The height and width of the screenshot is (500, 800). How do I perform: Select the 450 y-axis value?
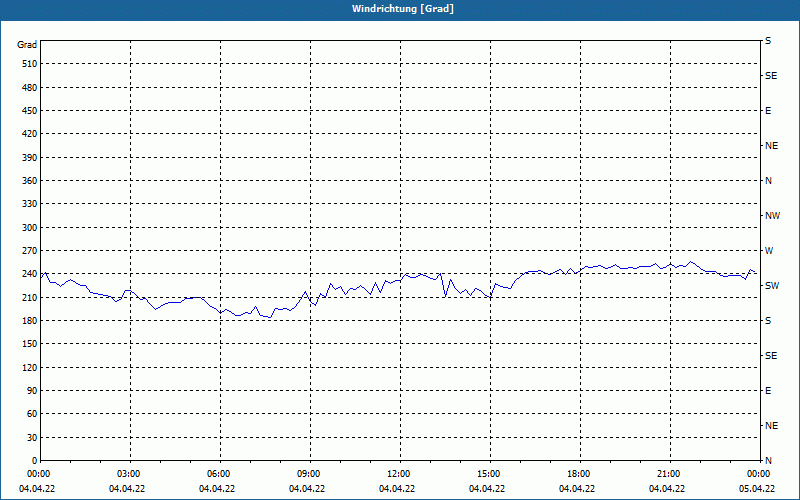tap(30, 111)
